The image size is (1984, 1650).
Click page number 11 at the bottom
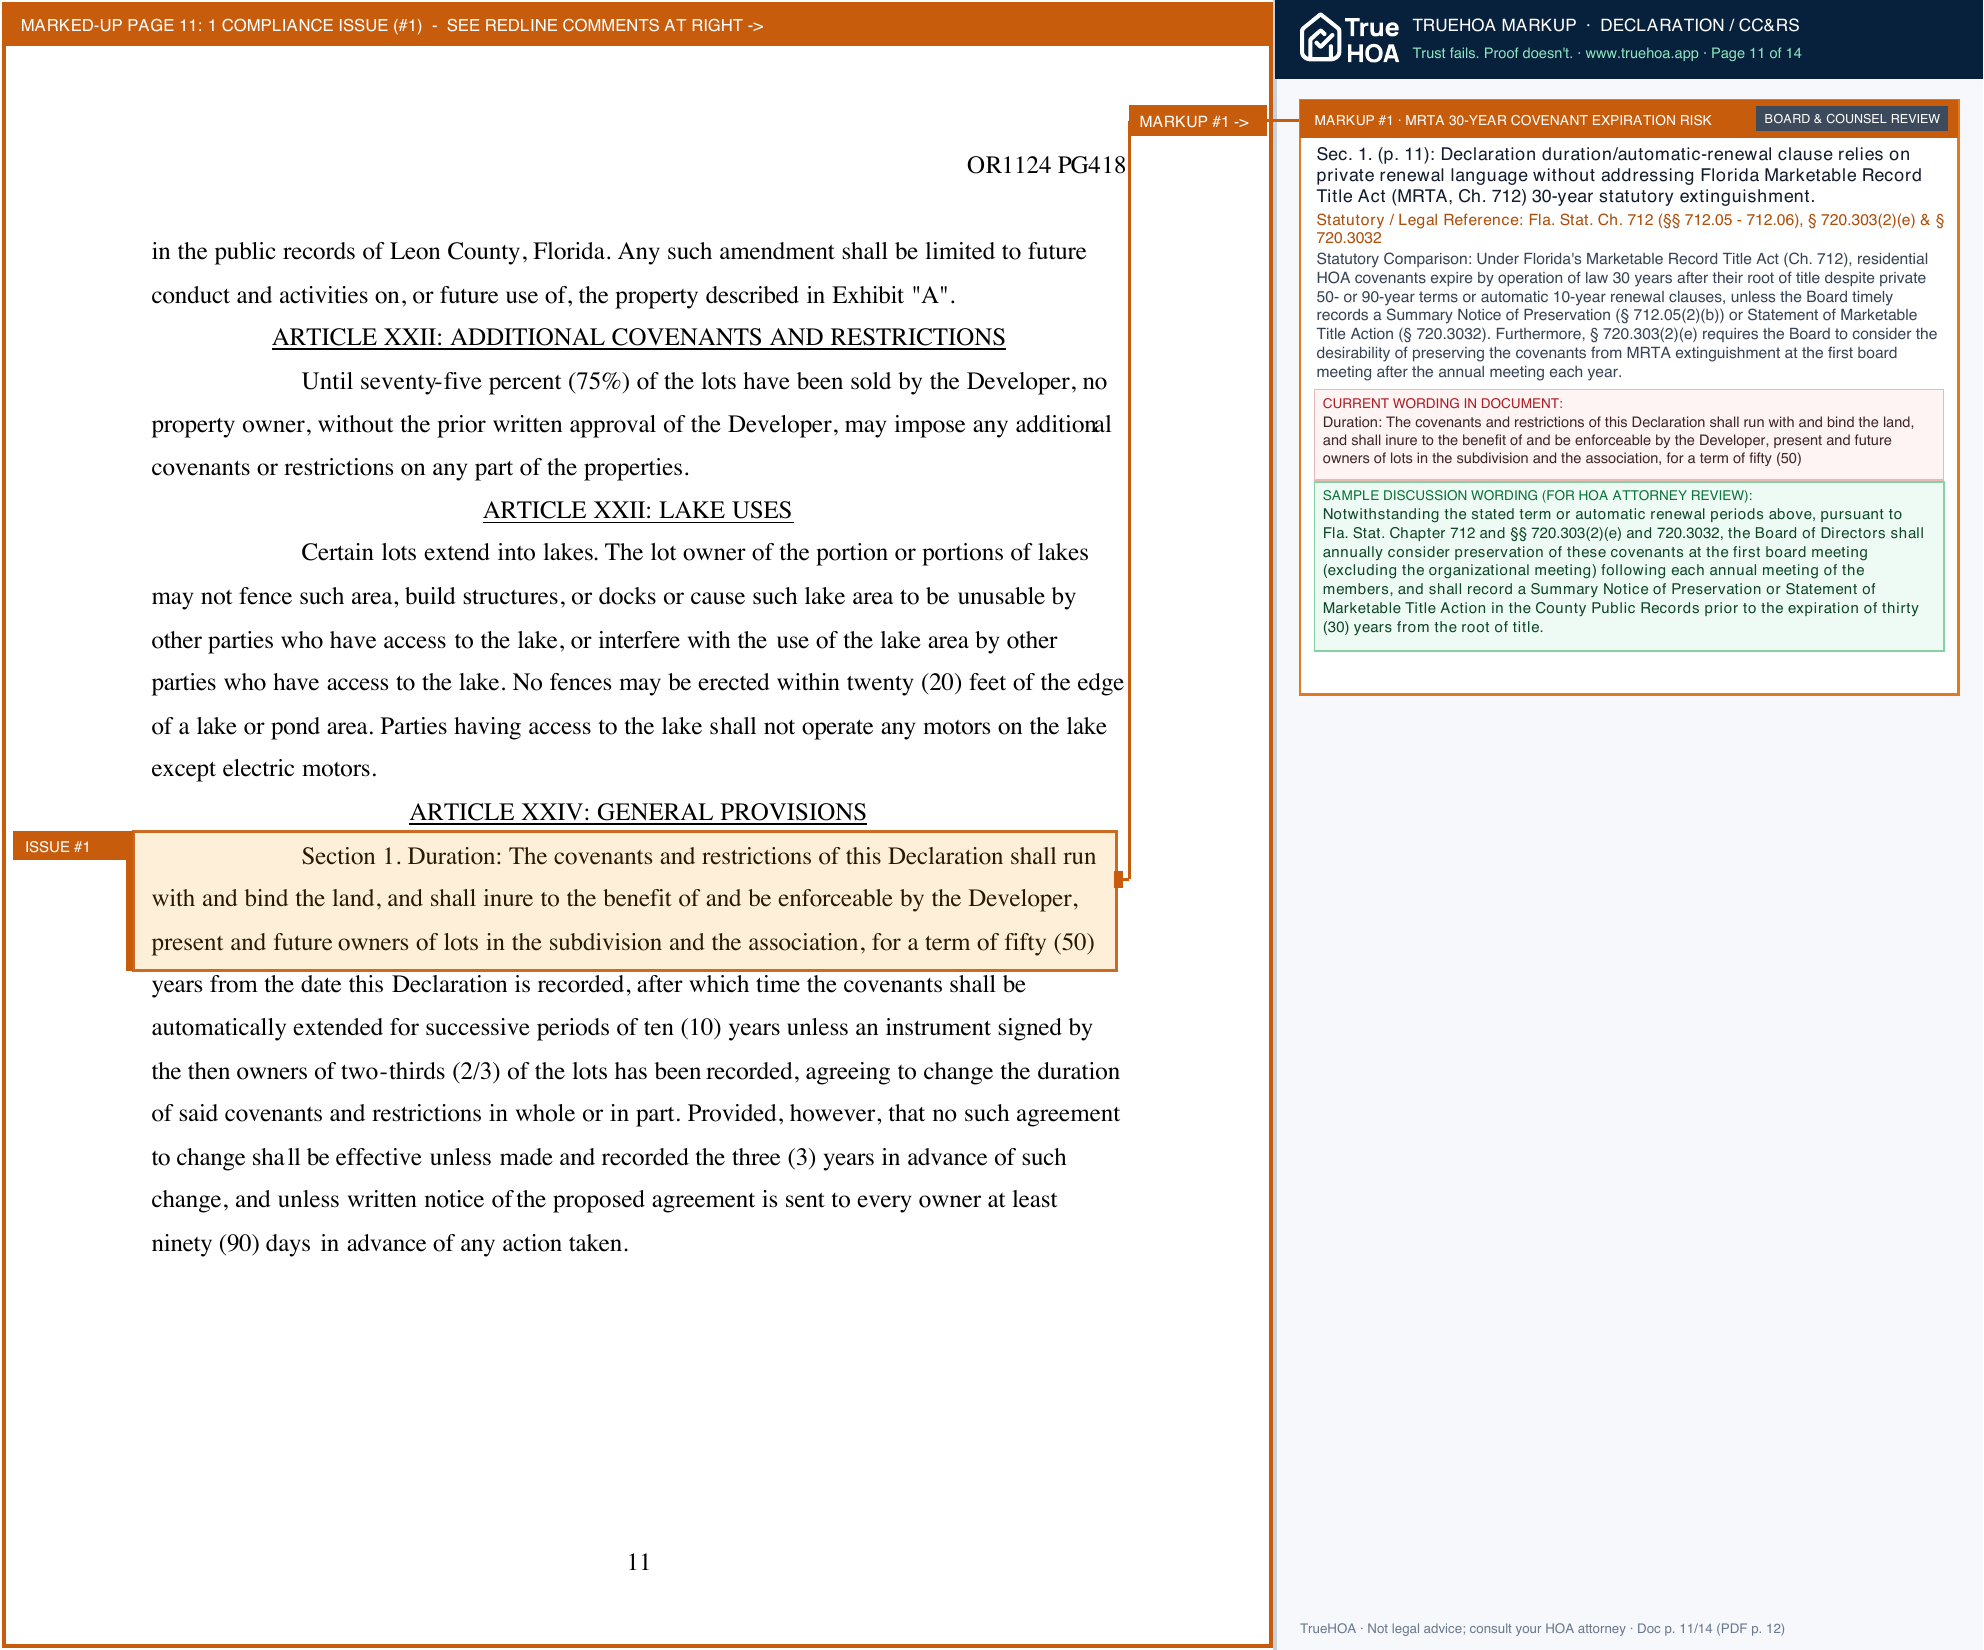point(639,1562)
